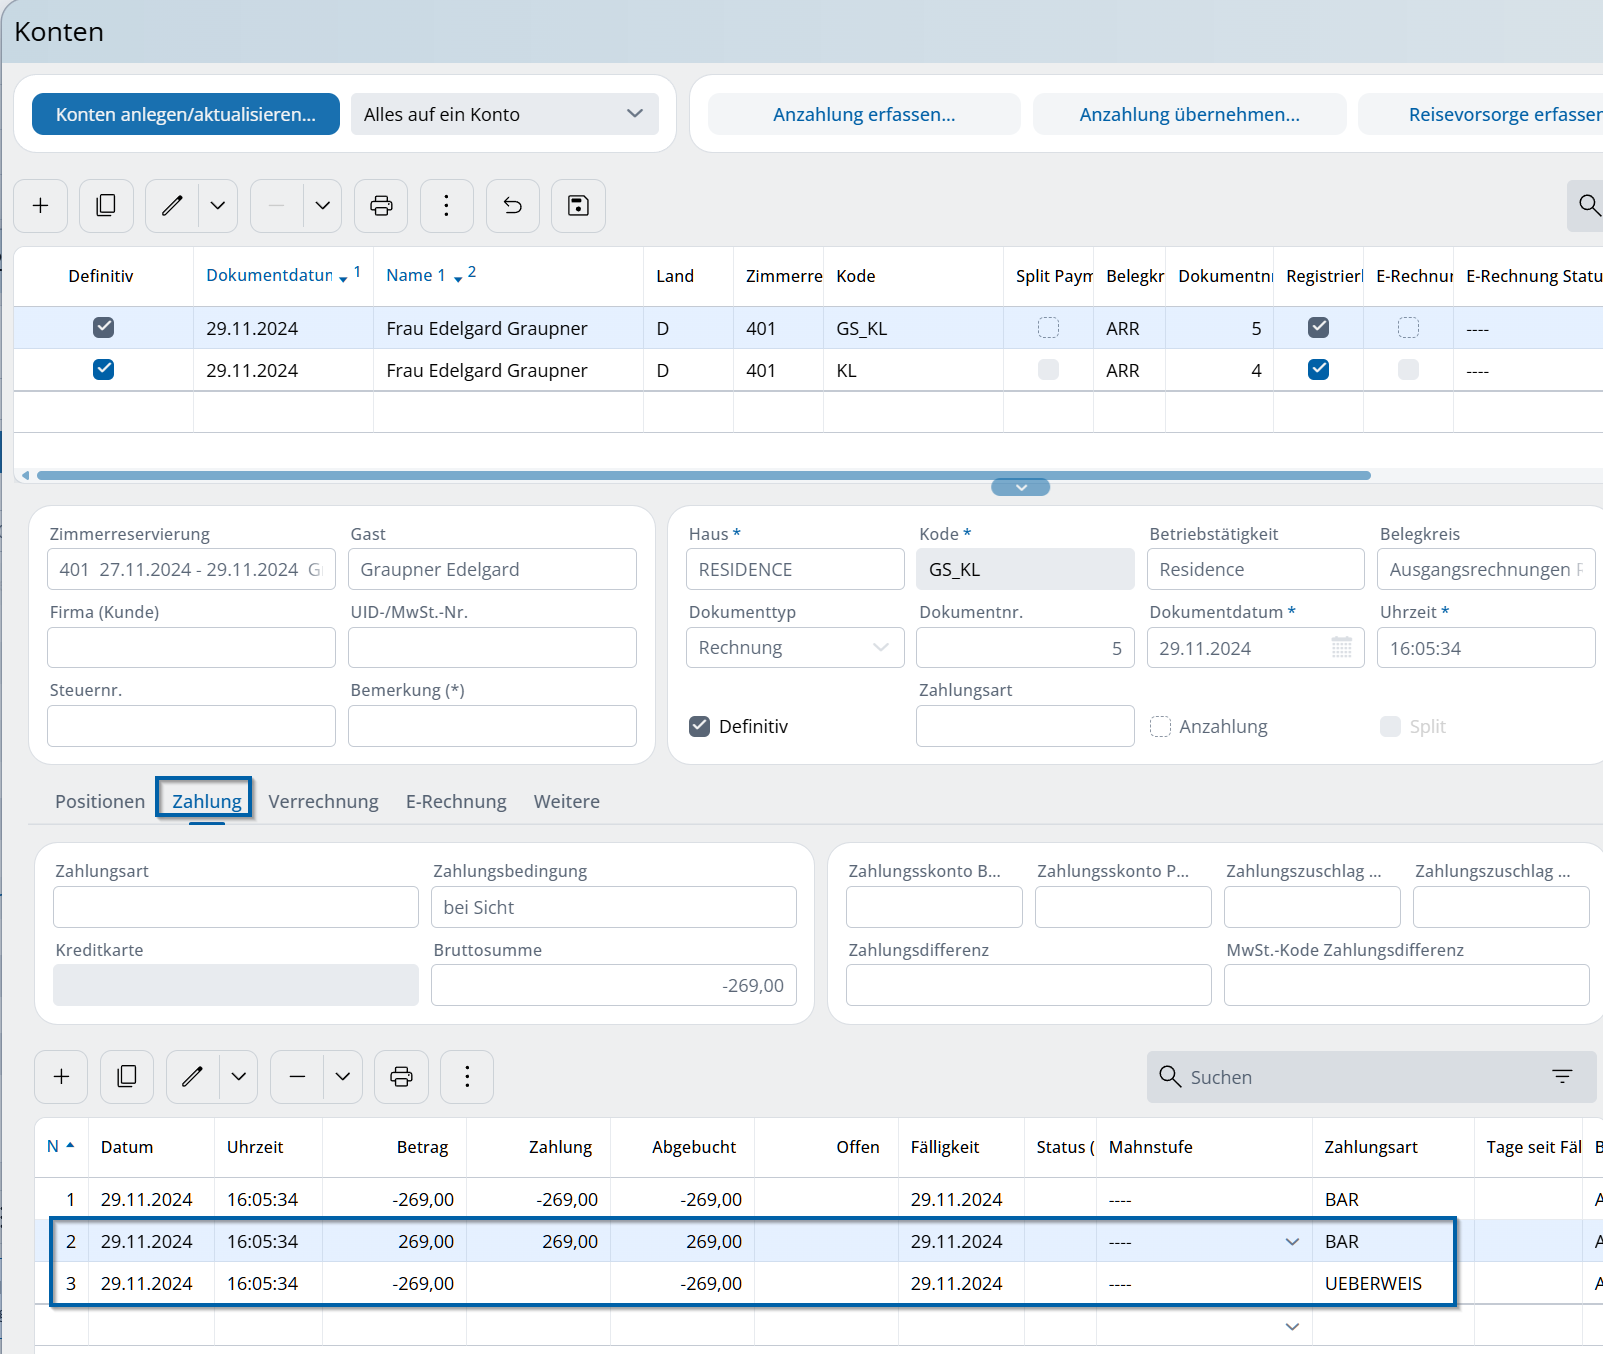
Task: Click 'Konten anlegen/aktualisieren...' button
Action: click(186, 115)
